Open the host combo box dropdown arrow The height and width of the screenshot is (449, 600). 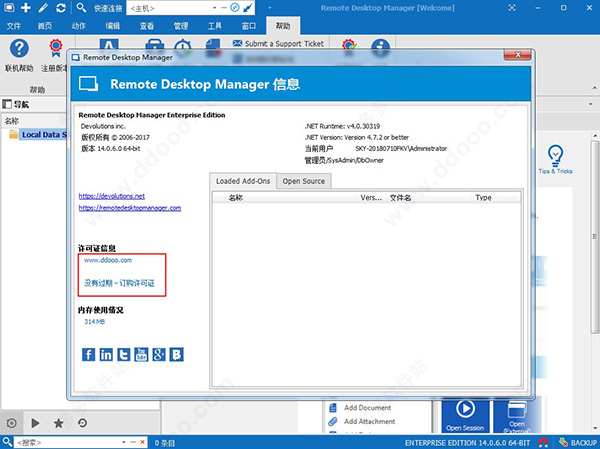pos(214,8)
